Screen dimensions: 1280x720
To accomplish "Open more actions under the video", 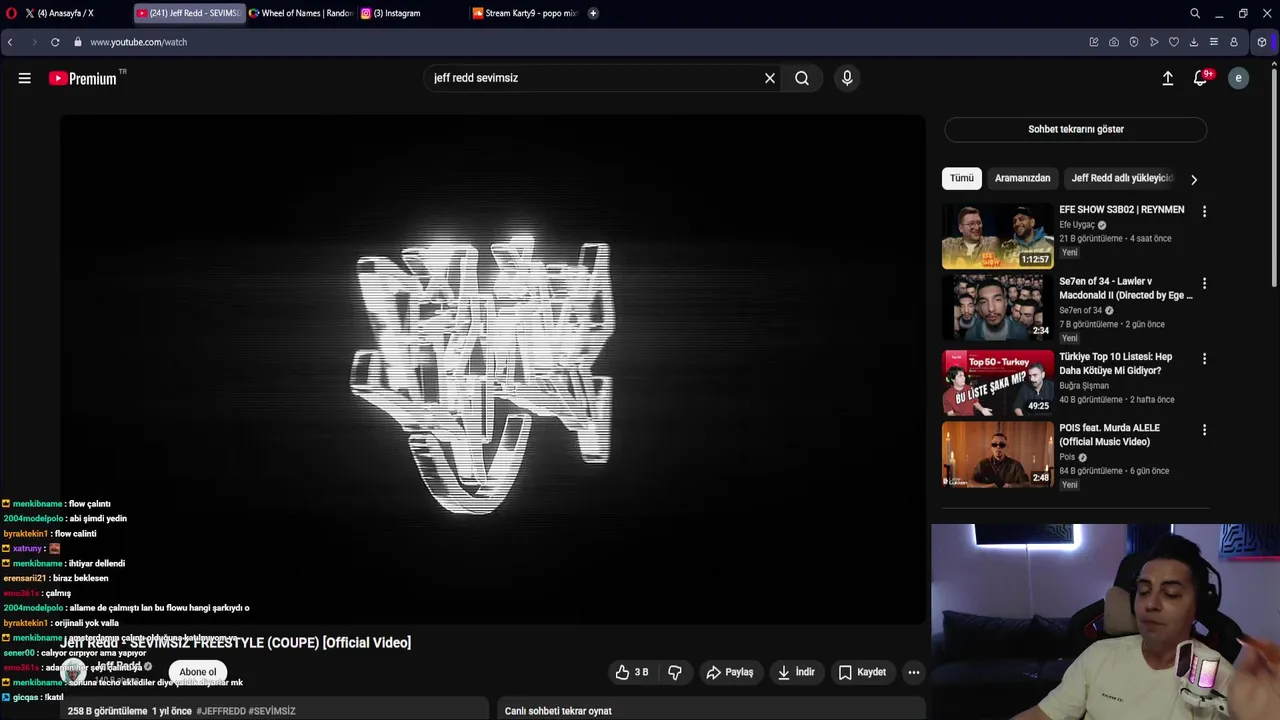I will pos(913,672).
